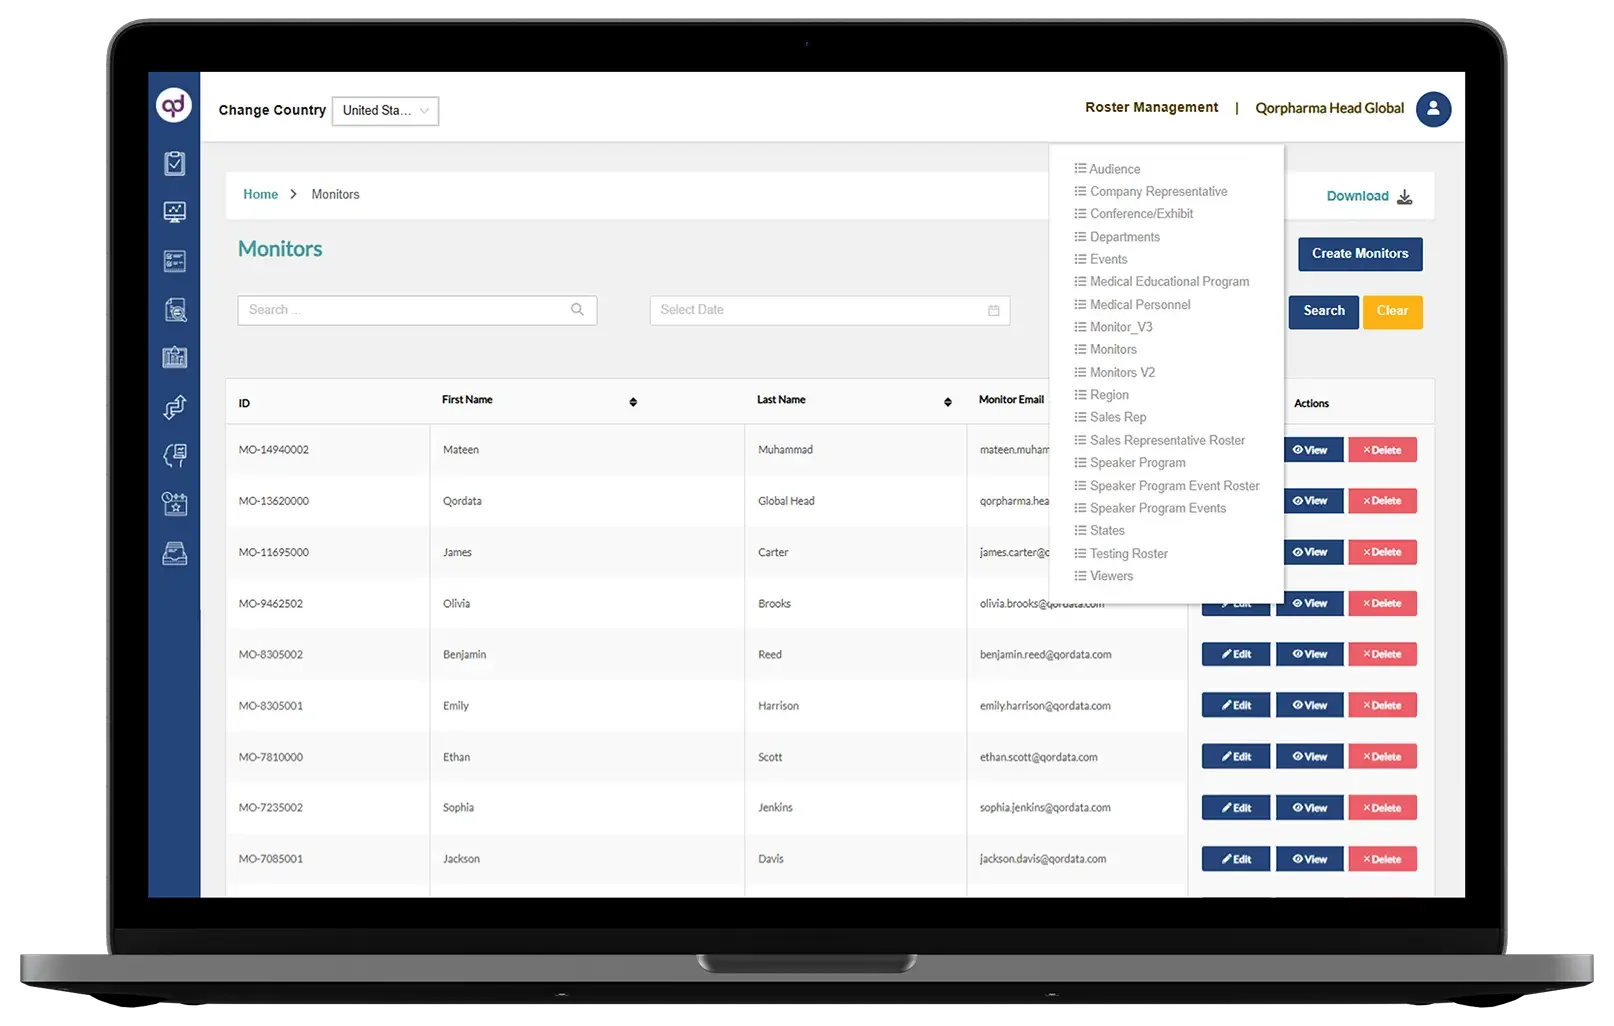
Task: Open the document search sidebar icon
Action: pyautogui.click(x=175, y=310)
